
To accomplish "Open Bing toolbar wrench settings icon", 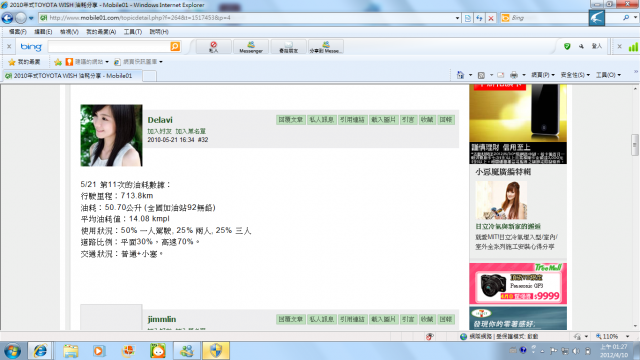I will point(581,47).
